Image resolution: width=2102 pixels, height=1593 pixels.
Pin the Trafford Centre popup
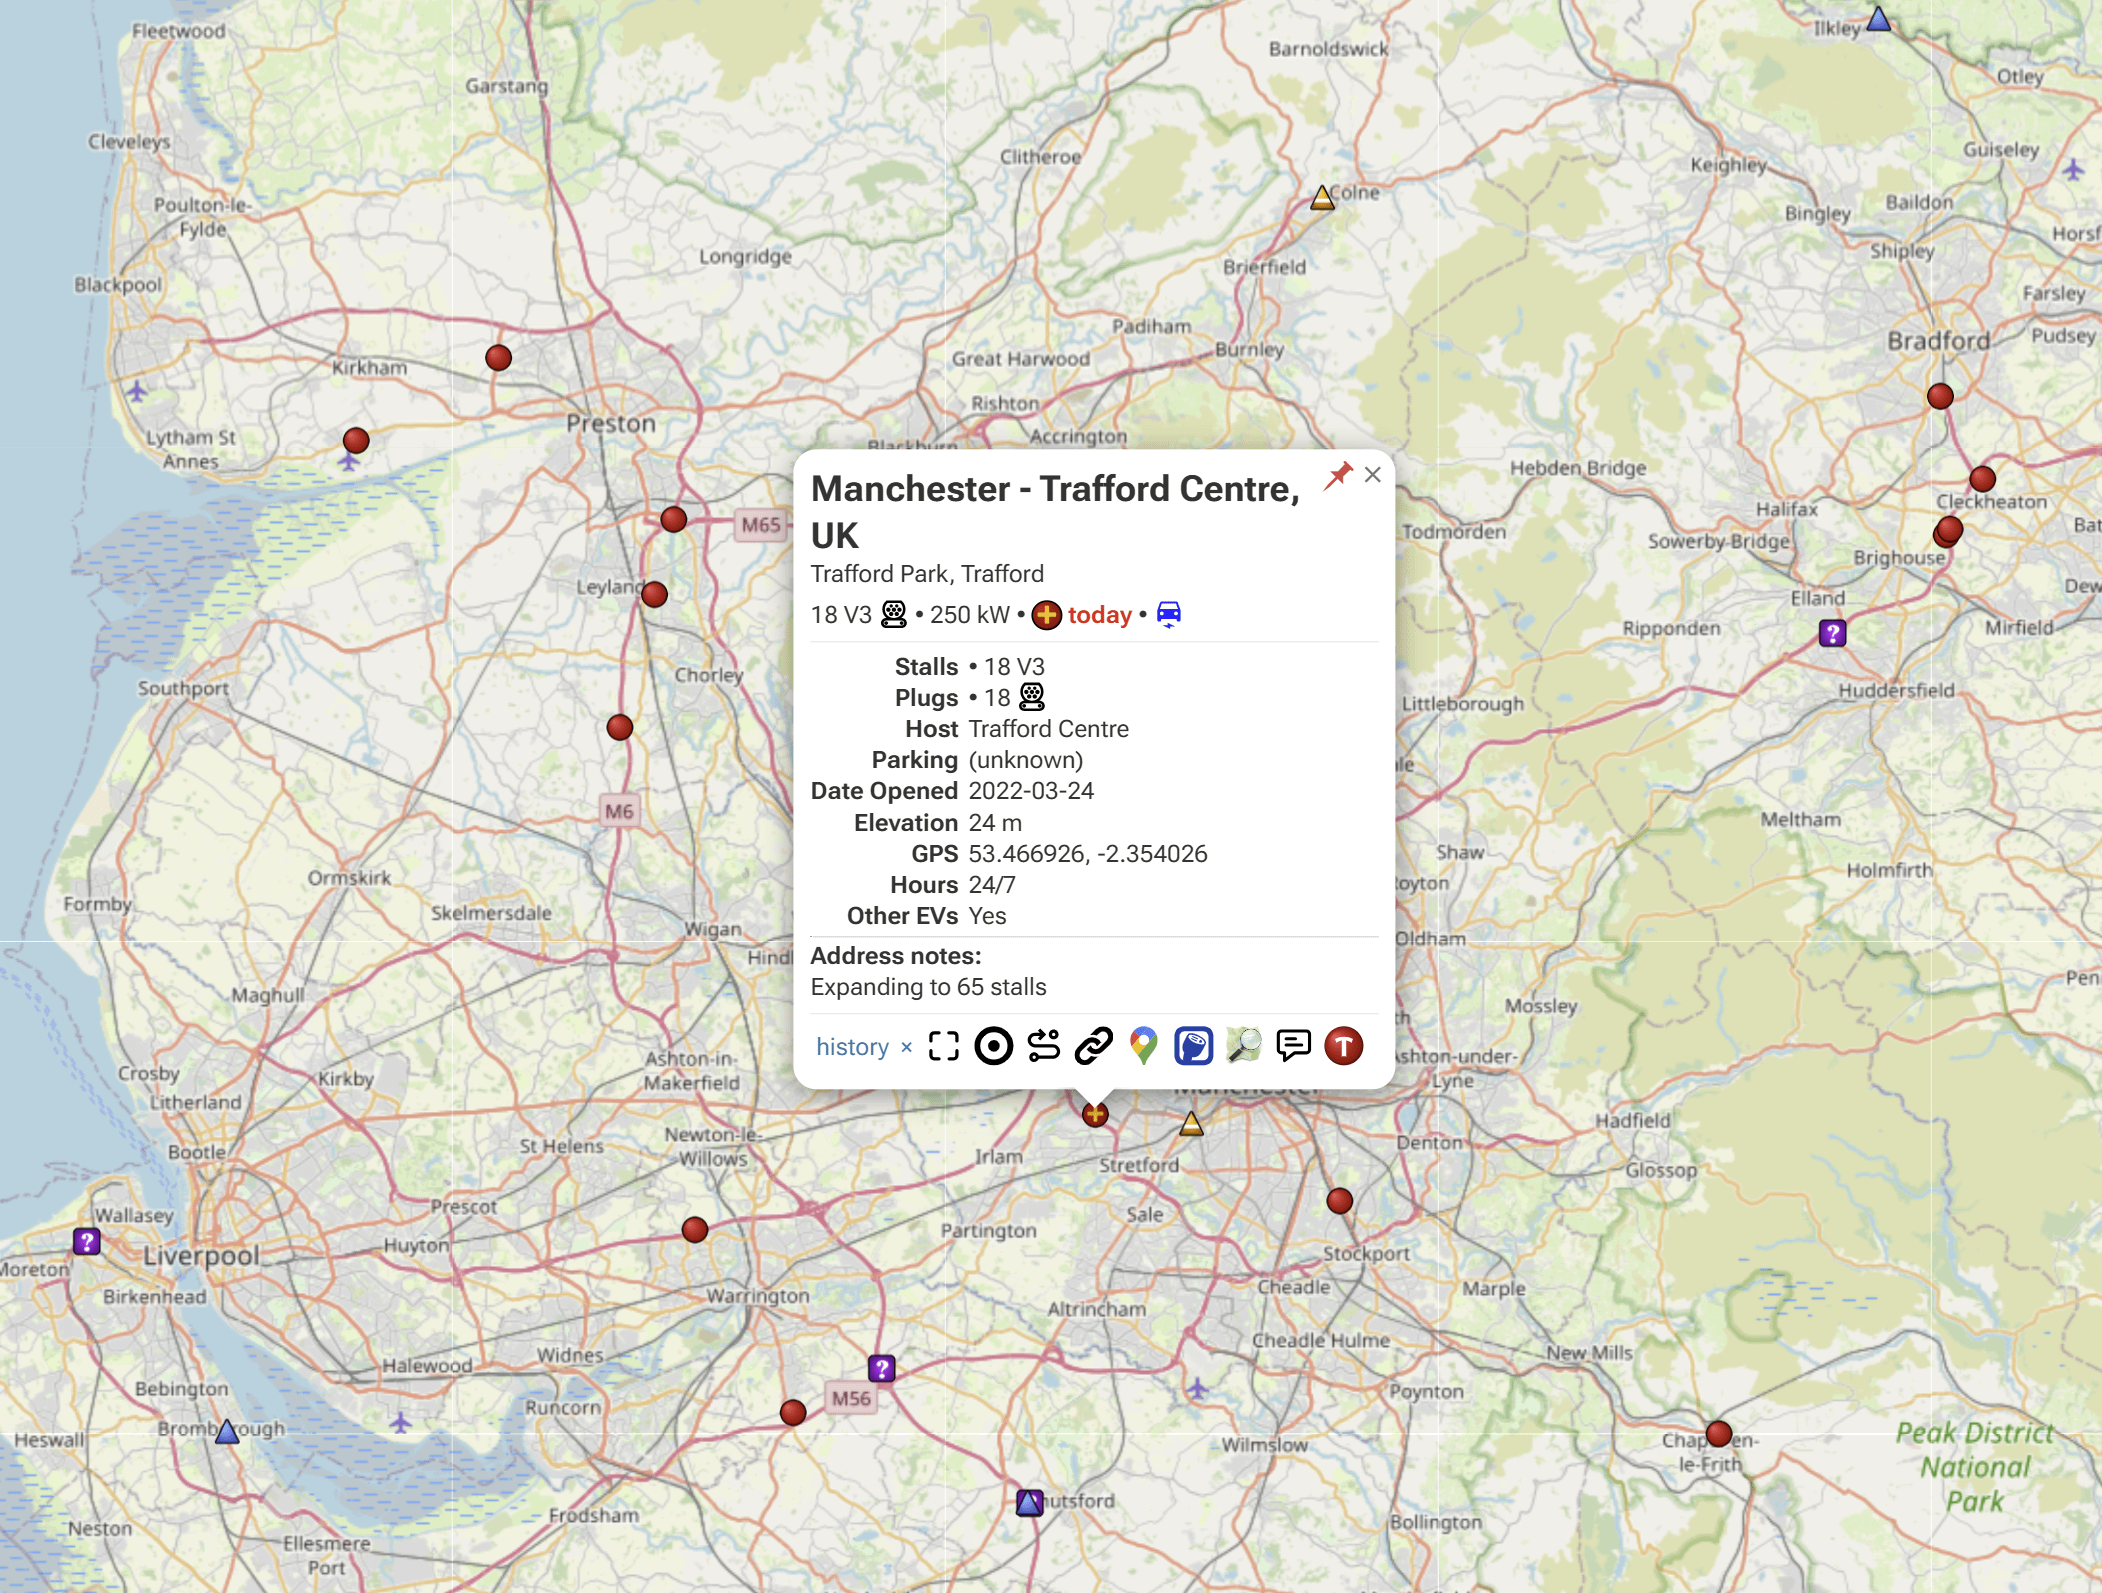pos(1338,475)
